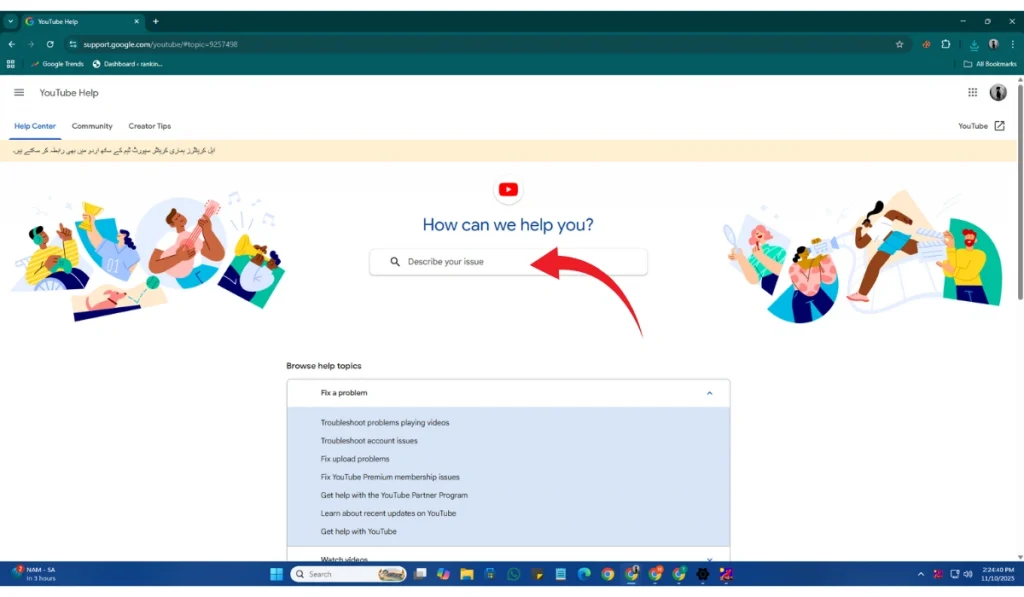Bookmark this page with the star icon

899,44
